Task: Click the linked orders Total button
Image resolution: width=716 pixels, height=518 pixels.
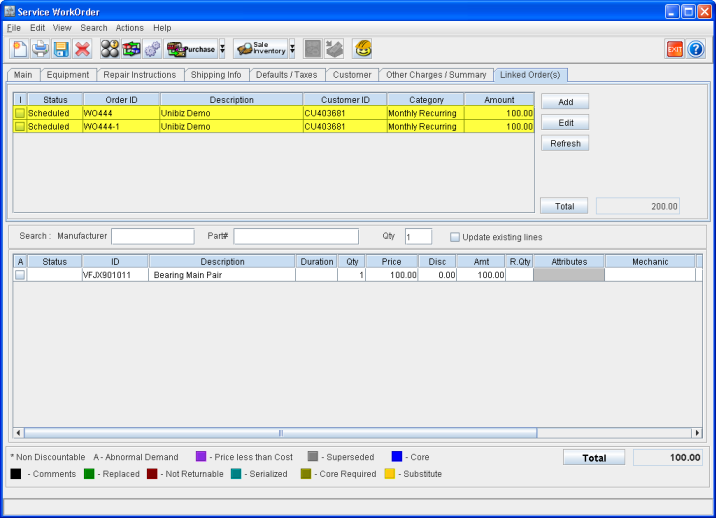Action: coord(564,206)
